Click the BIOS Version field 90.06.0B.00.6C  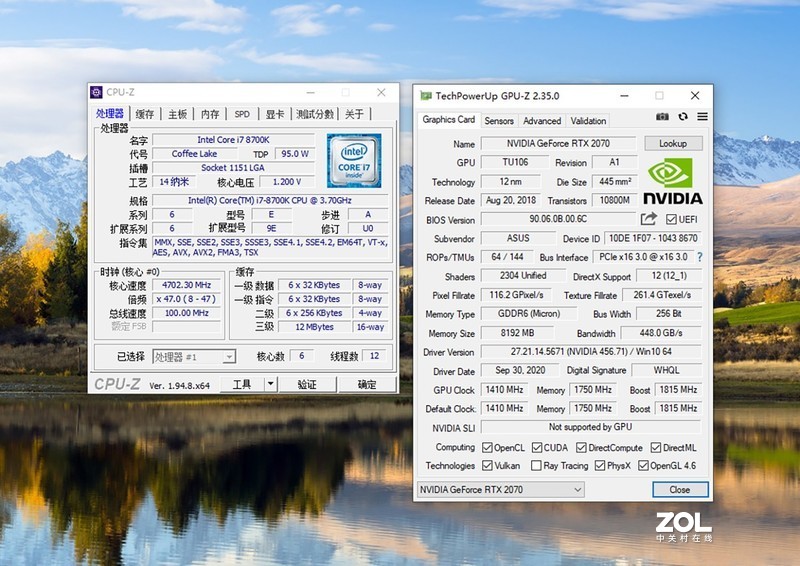coord(558,219)
